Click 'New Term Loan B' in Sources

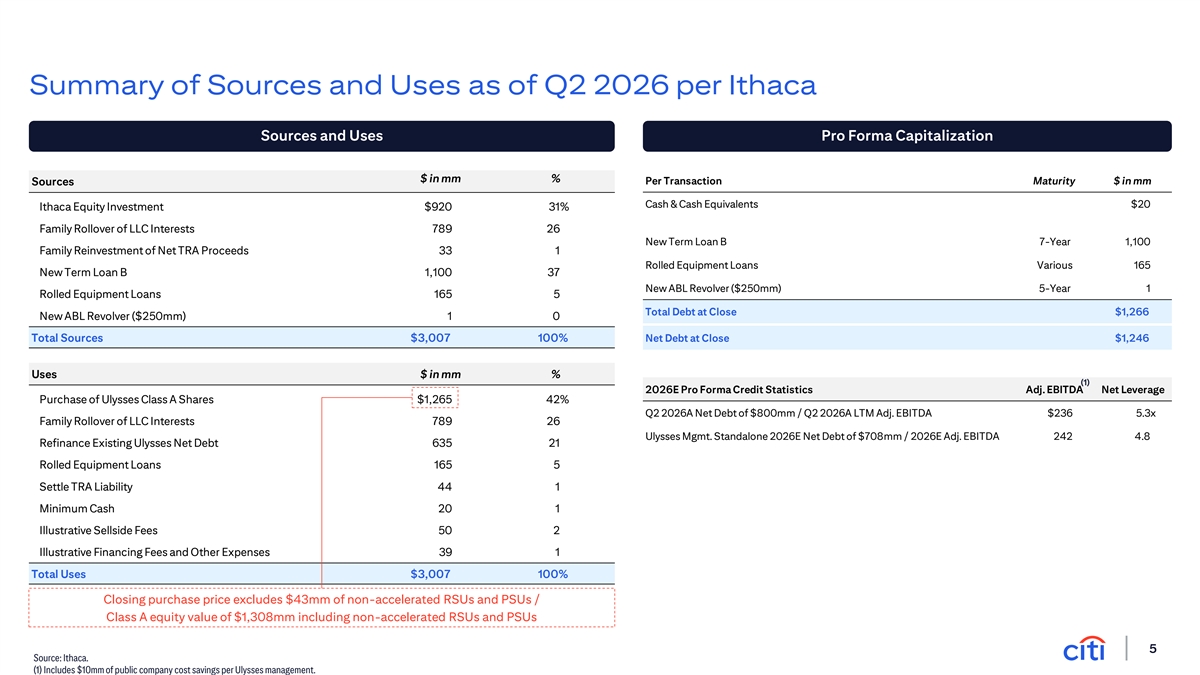tap(83, 272)
